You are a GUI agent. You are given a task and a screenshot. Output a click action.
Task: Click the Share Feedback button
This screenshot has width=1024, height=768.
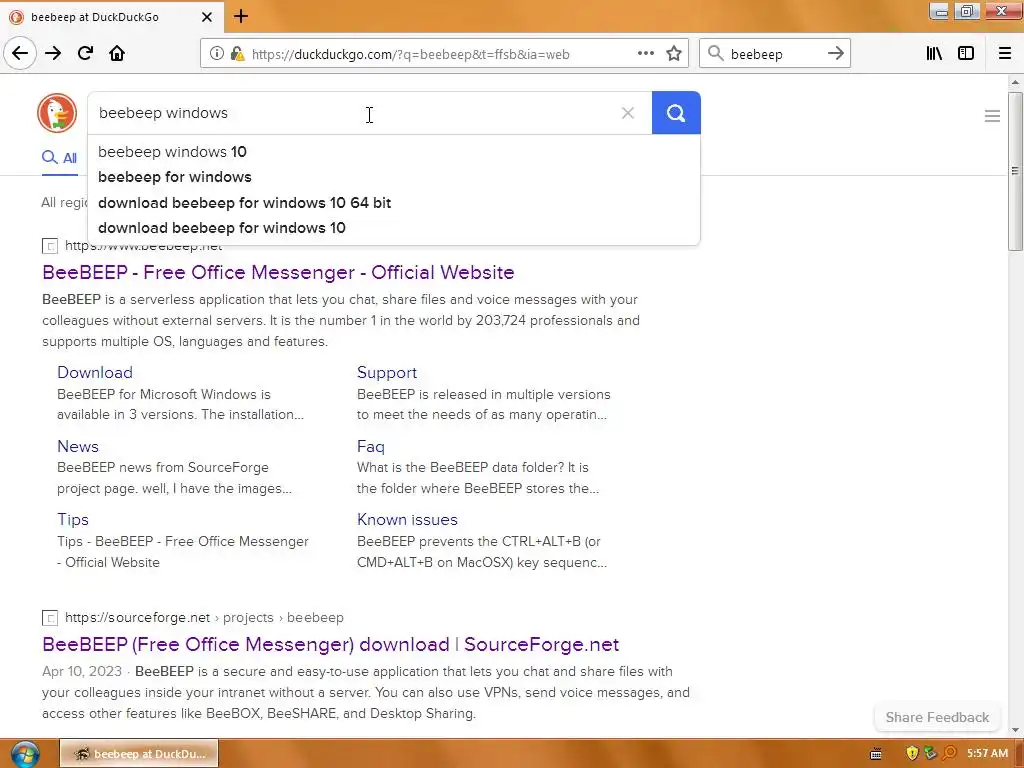(937, 717)
